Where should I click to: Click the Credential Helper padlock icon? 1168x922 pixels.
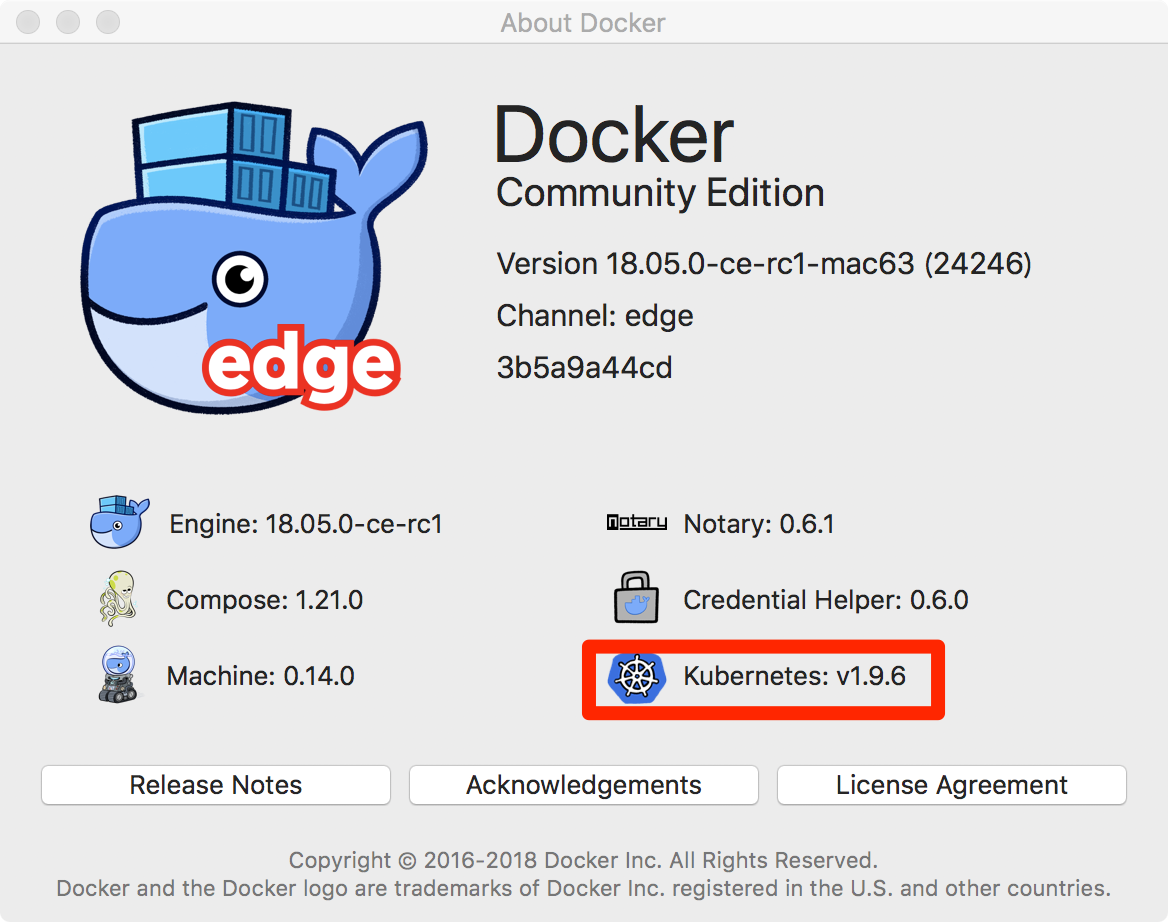point(636,597)
